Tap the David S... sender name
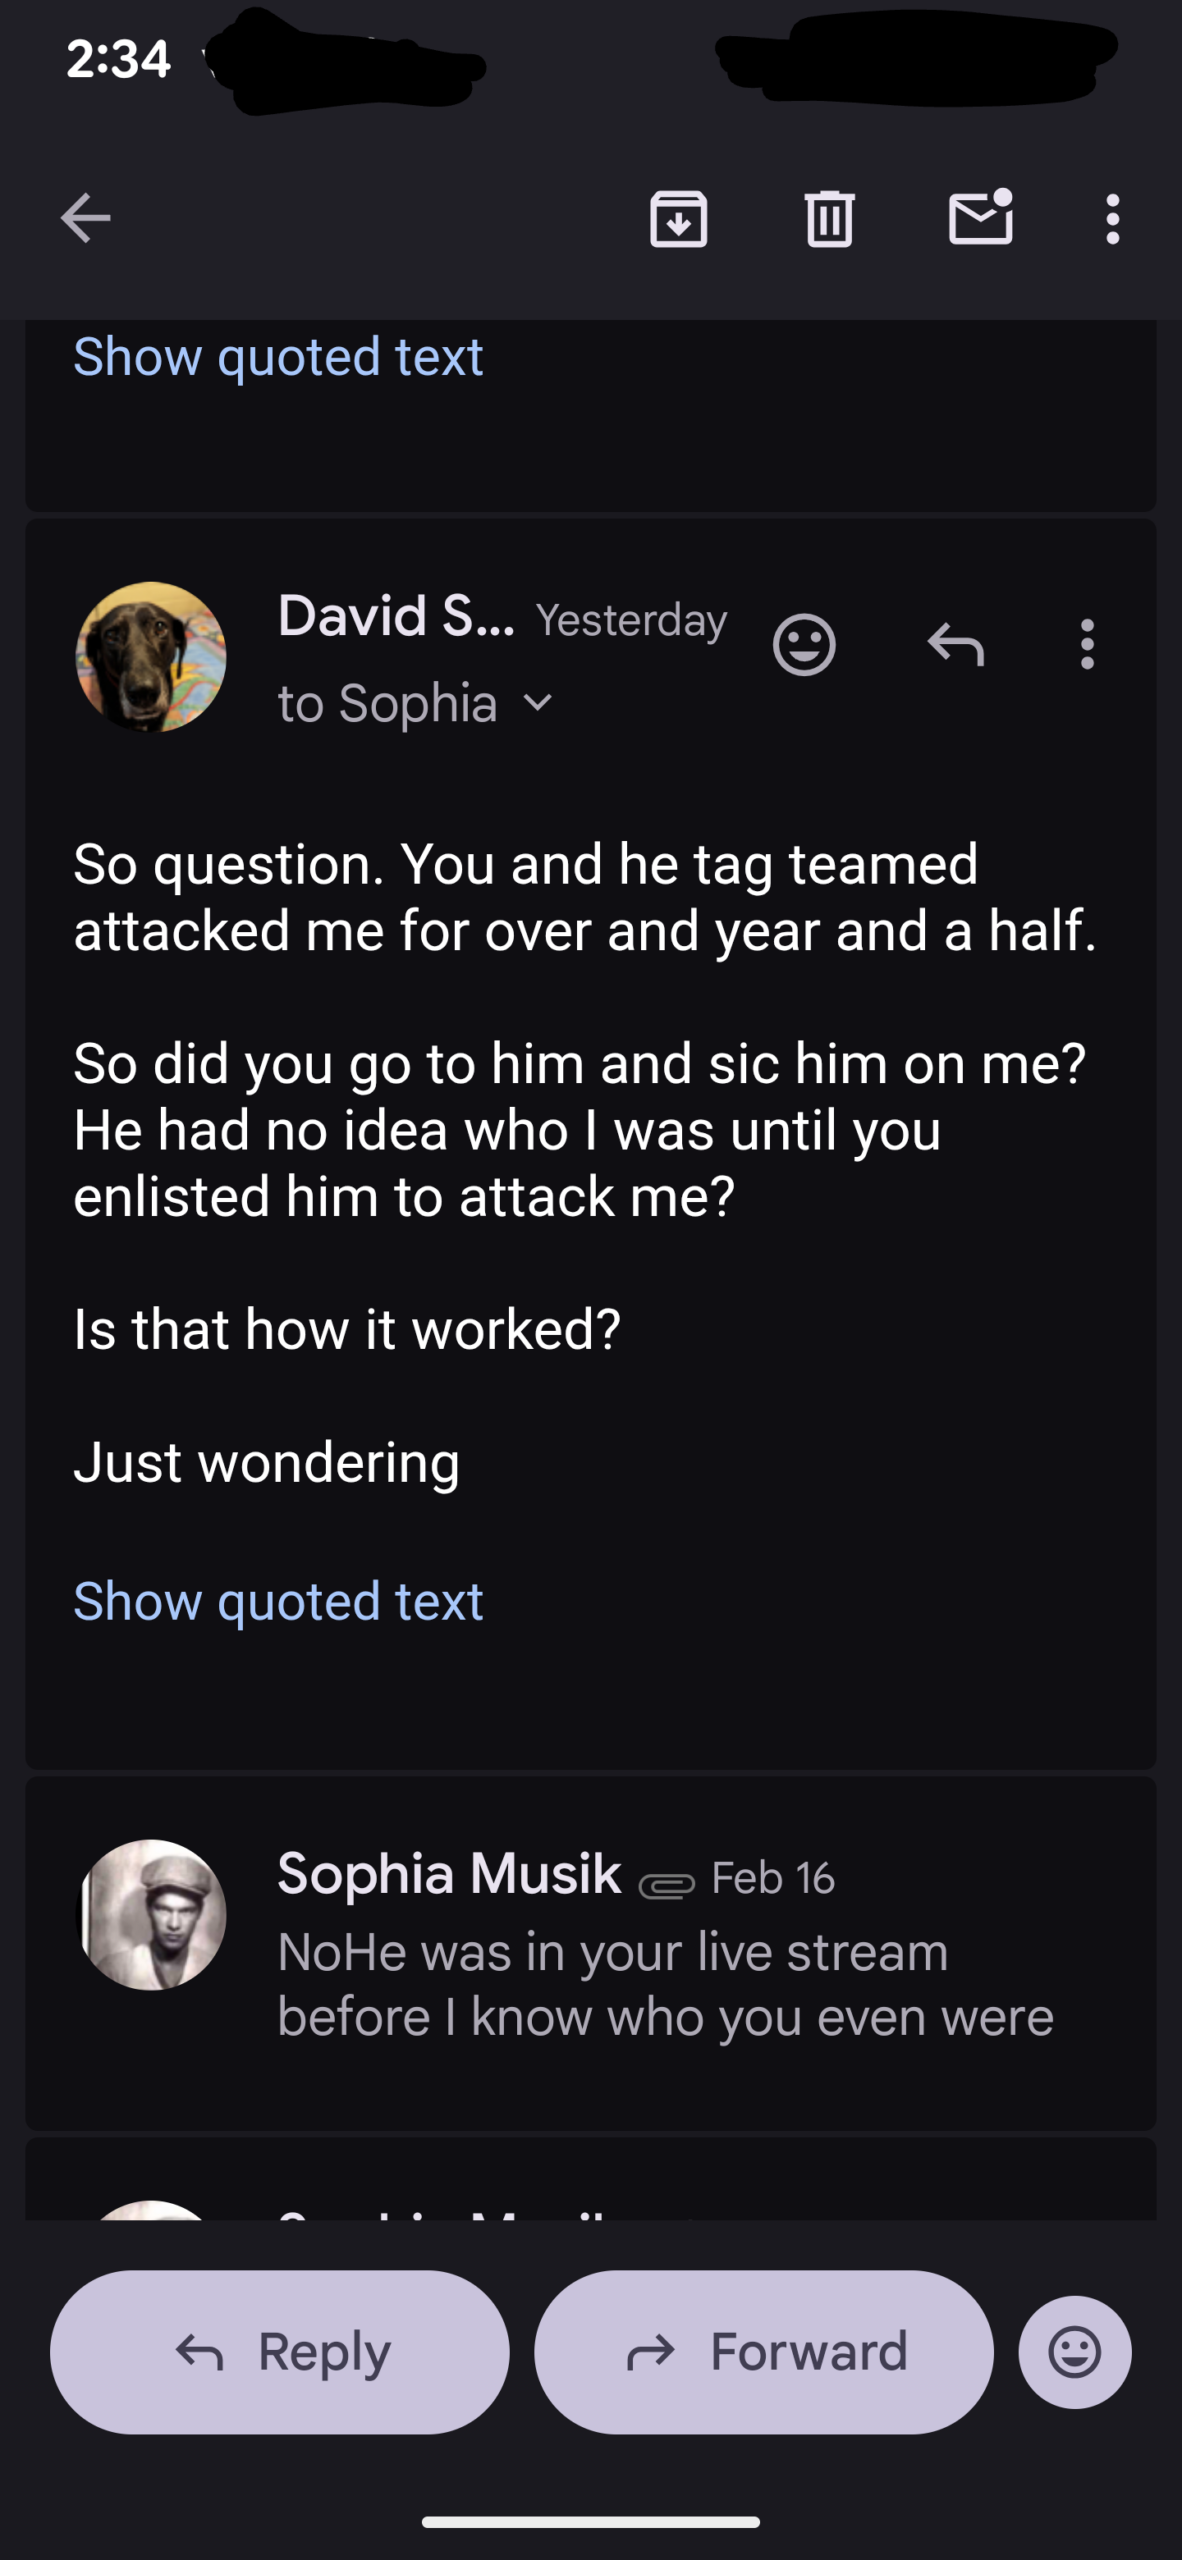 click(x=396, y=616)
